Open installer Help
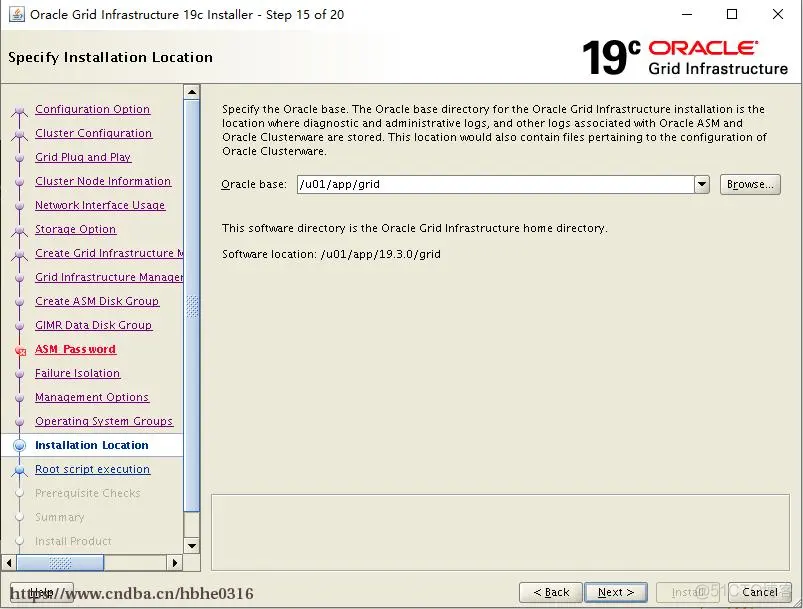This screenshot has height=609, width=803. click(x=42, y=593)
